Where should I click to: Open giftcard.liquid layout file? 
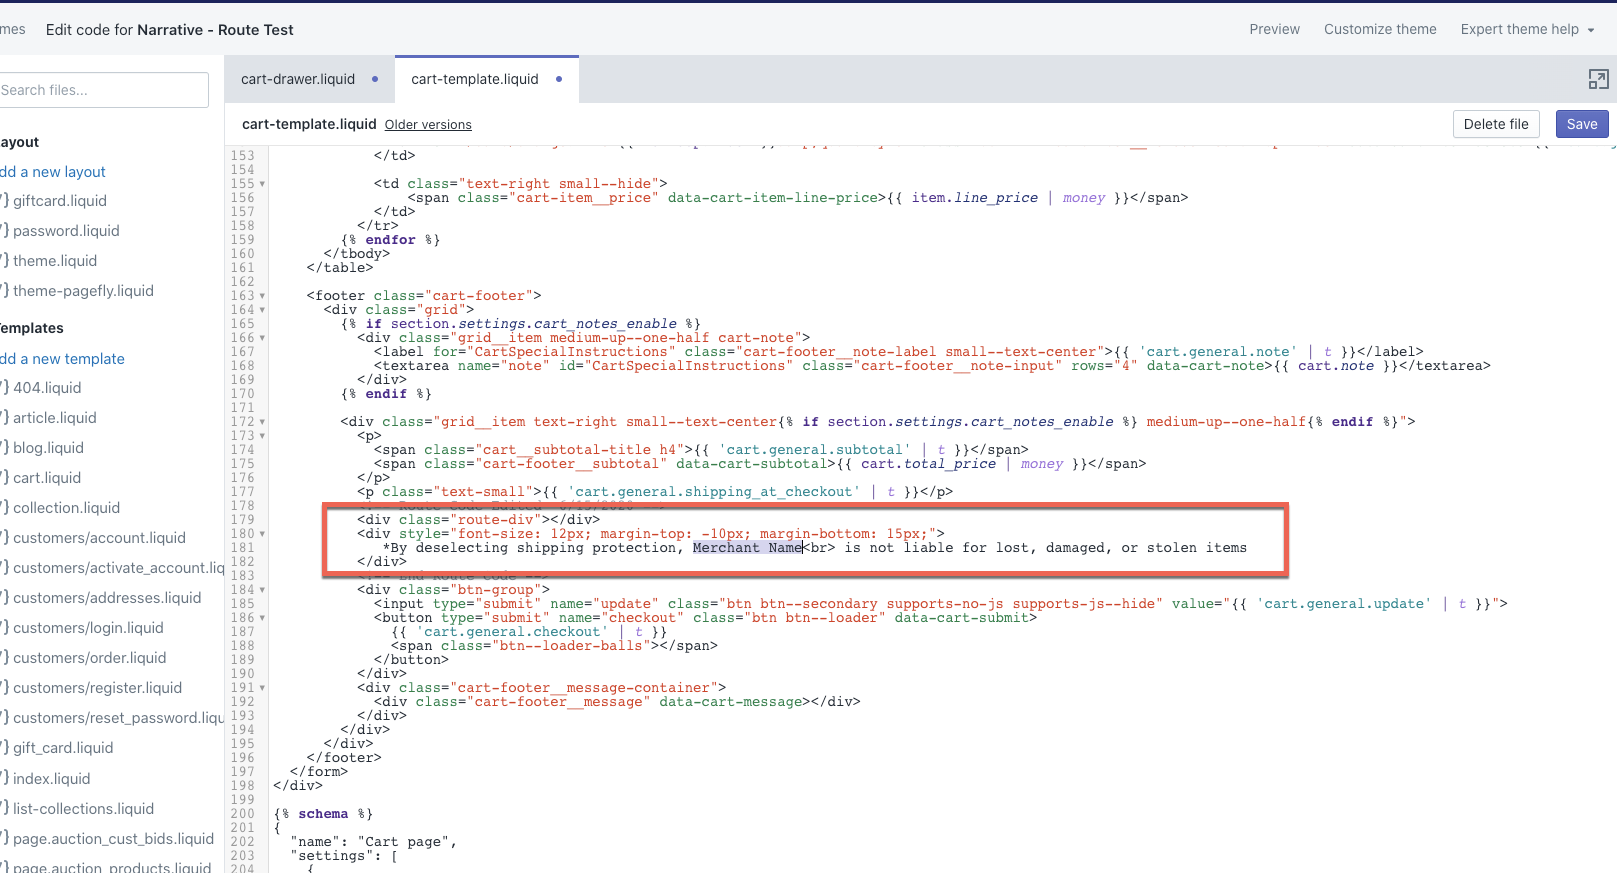point(59,201)
